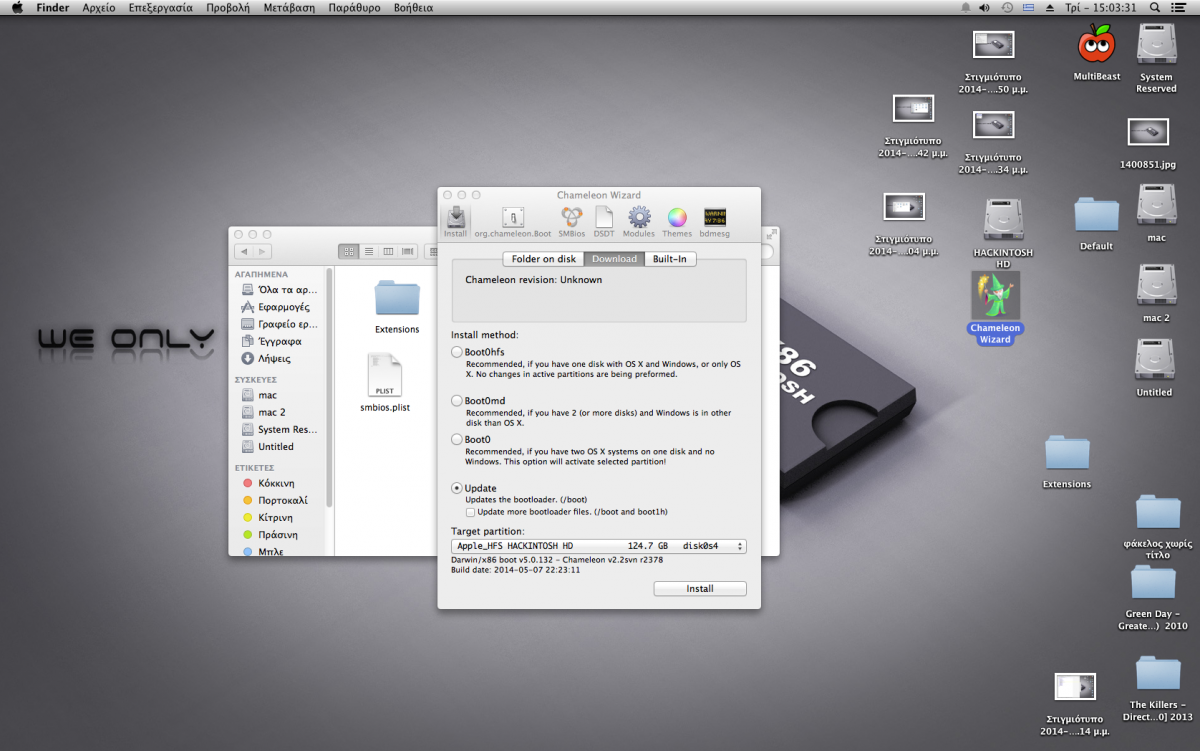Open the Target partition dropdown
The width and height of the screenshot is (1200, 751).
click(x=599, y=546)
